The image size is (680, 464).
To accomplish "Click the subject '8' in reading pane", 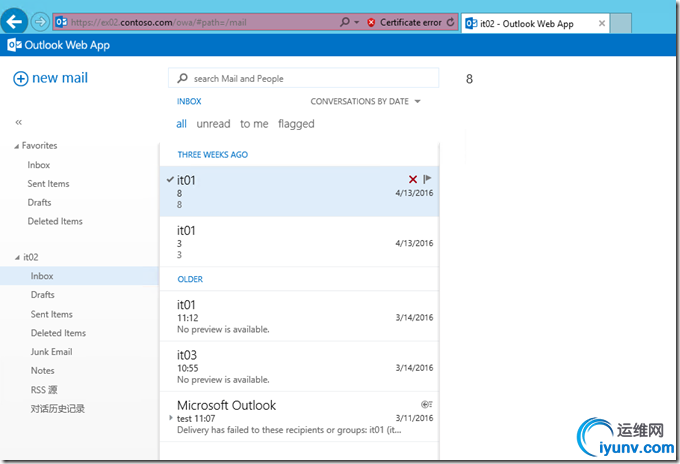I will (x=469, y=79).
